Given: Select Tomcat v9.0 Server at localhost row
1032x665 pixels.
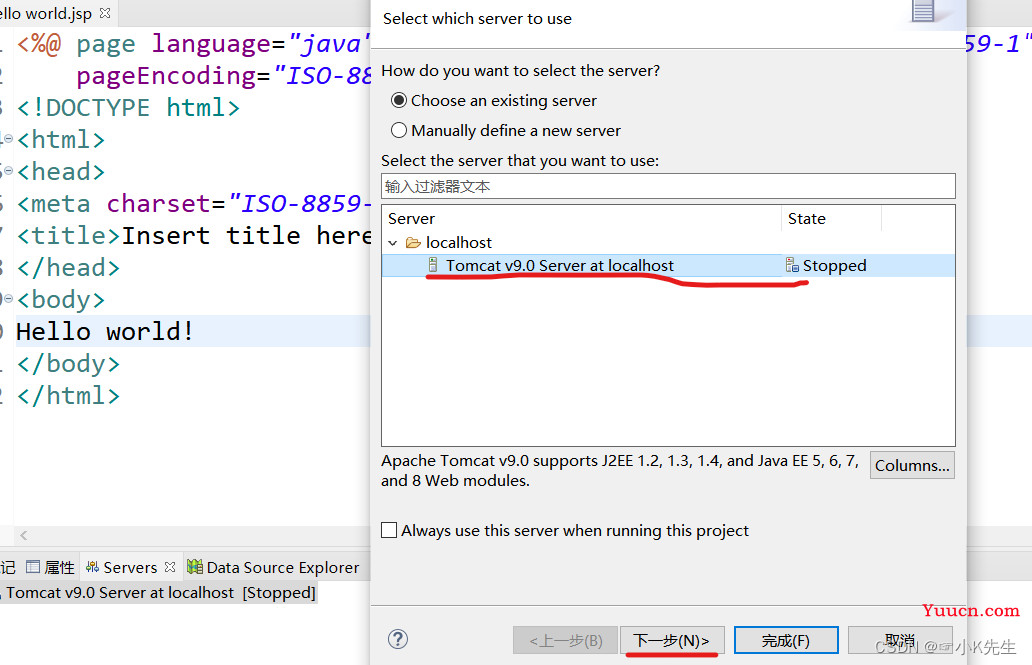Looking at the screenshot, I should [668, 265].
